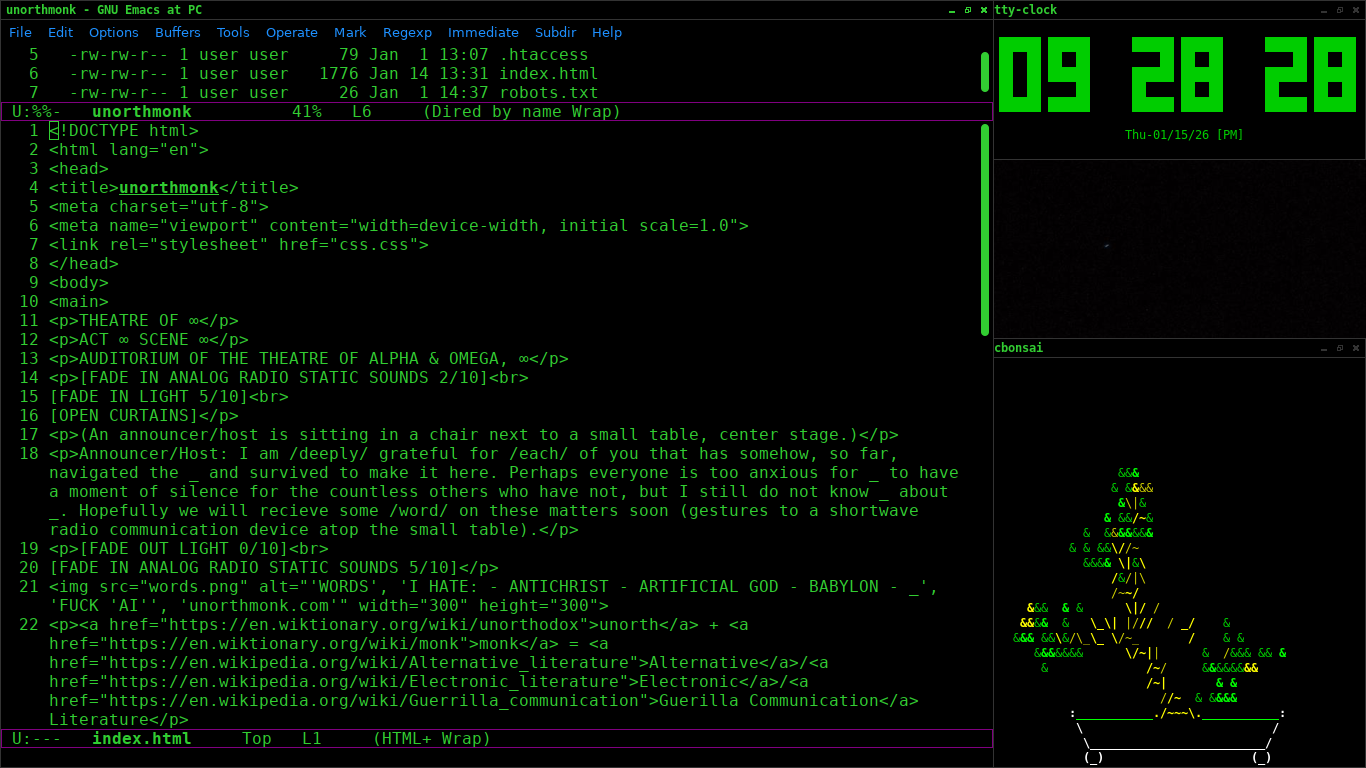
Task: Open the Buffers menu
Action: tap(178, 32)
